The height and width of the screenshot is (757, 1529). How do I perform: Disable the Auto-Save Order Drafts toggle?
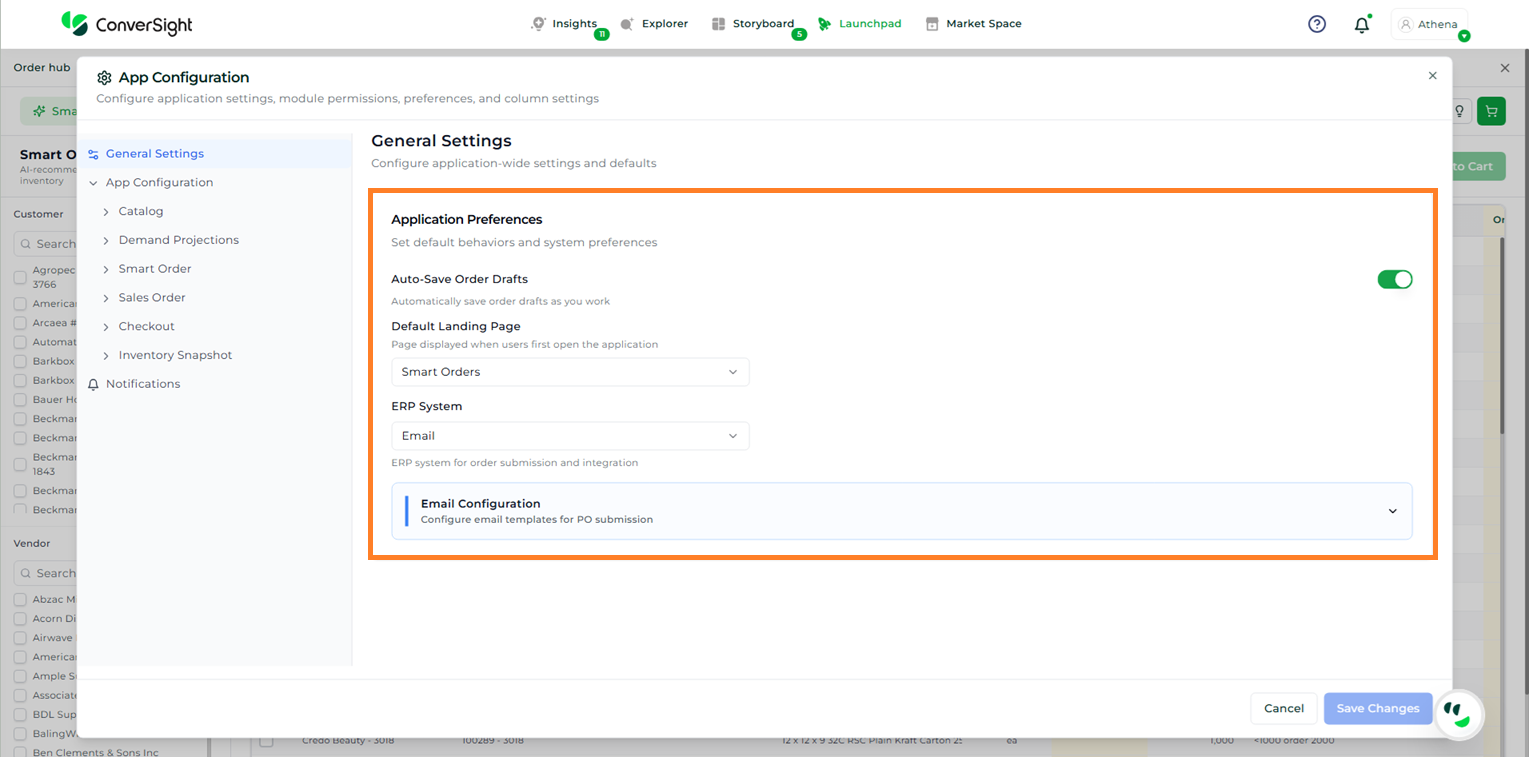(1394, 279)
